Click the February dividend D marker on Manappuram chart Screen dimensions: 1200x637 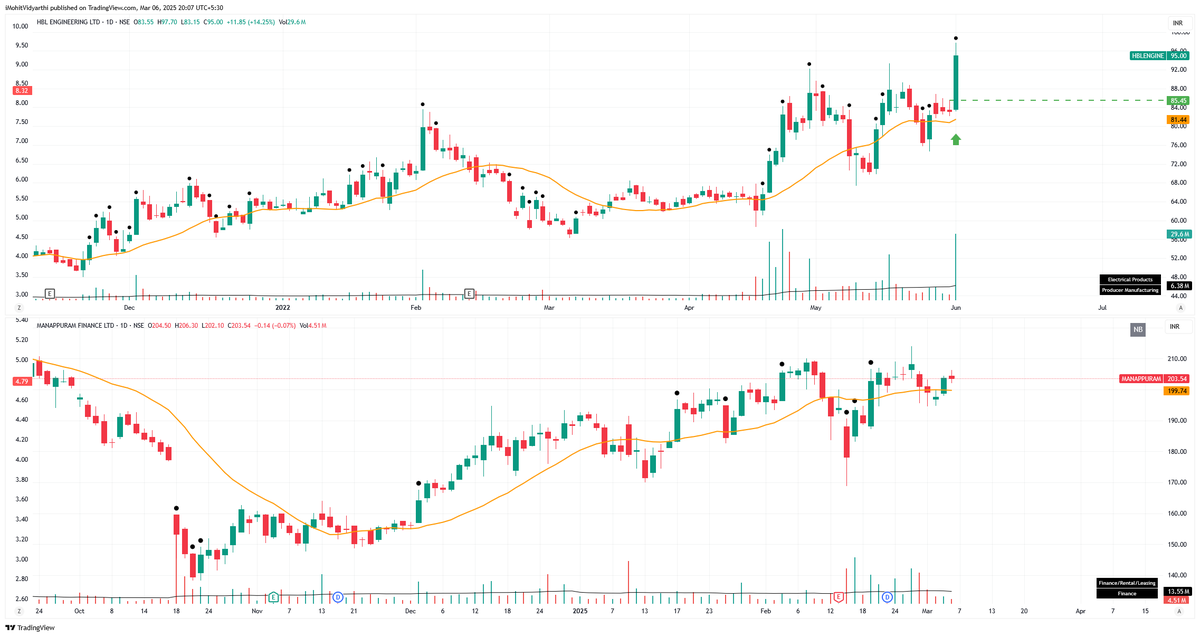pyautogui.click(x=887, y=596)
